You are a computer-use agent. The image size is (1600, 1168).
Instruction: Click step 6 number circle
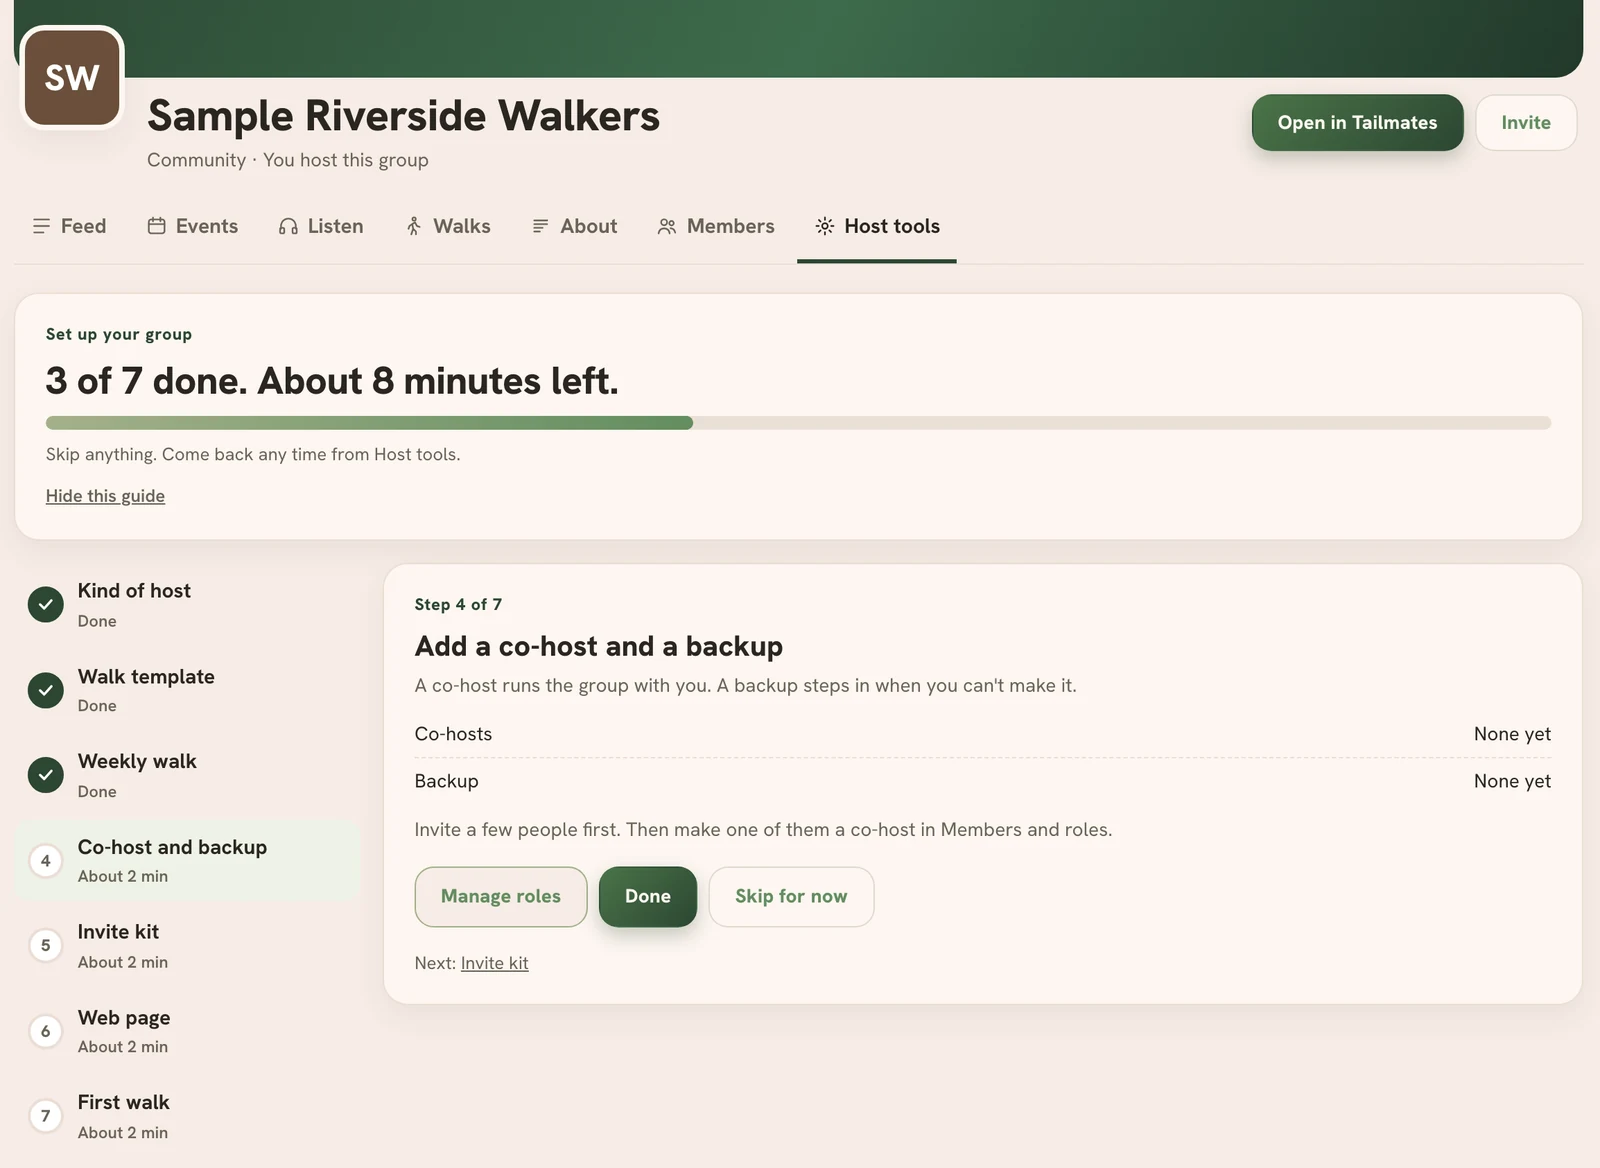click(x=45, y=1031)
